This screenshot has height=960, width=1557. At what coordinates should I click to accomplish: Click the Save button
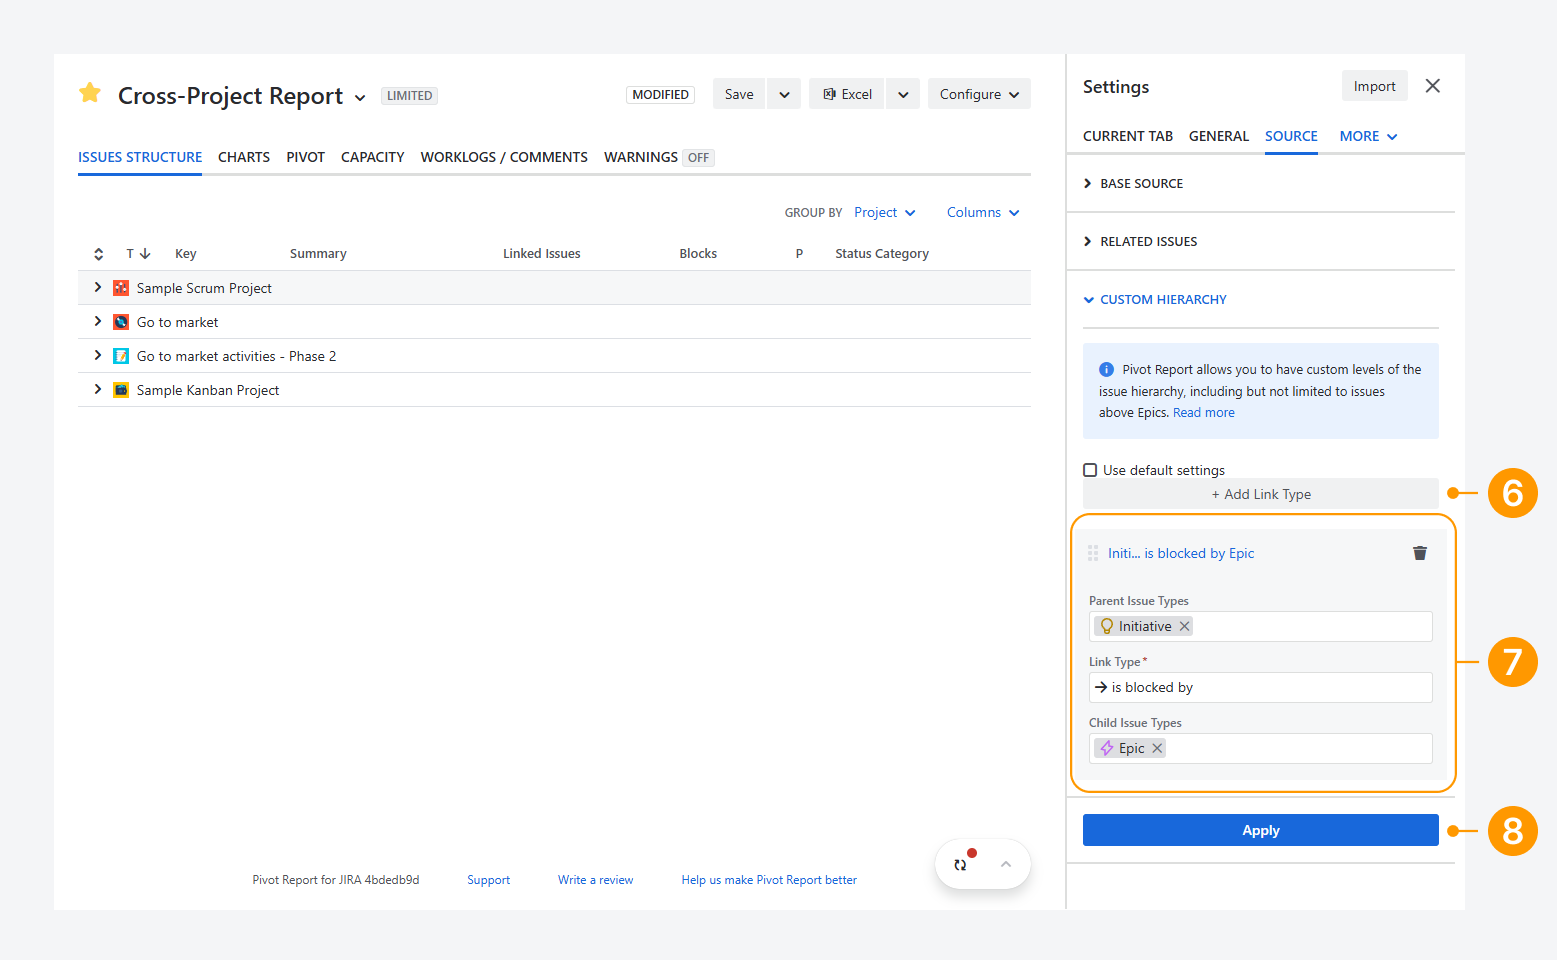tap(739, 94)
